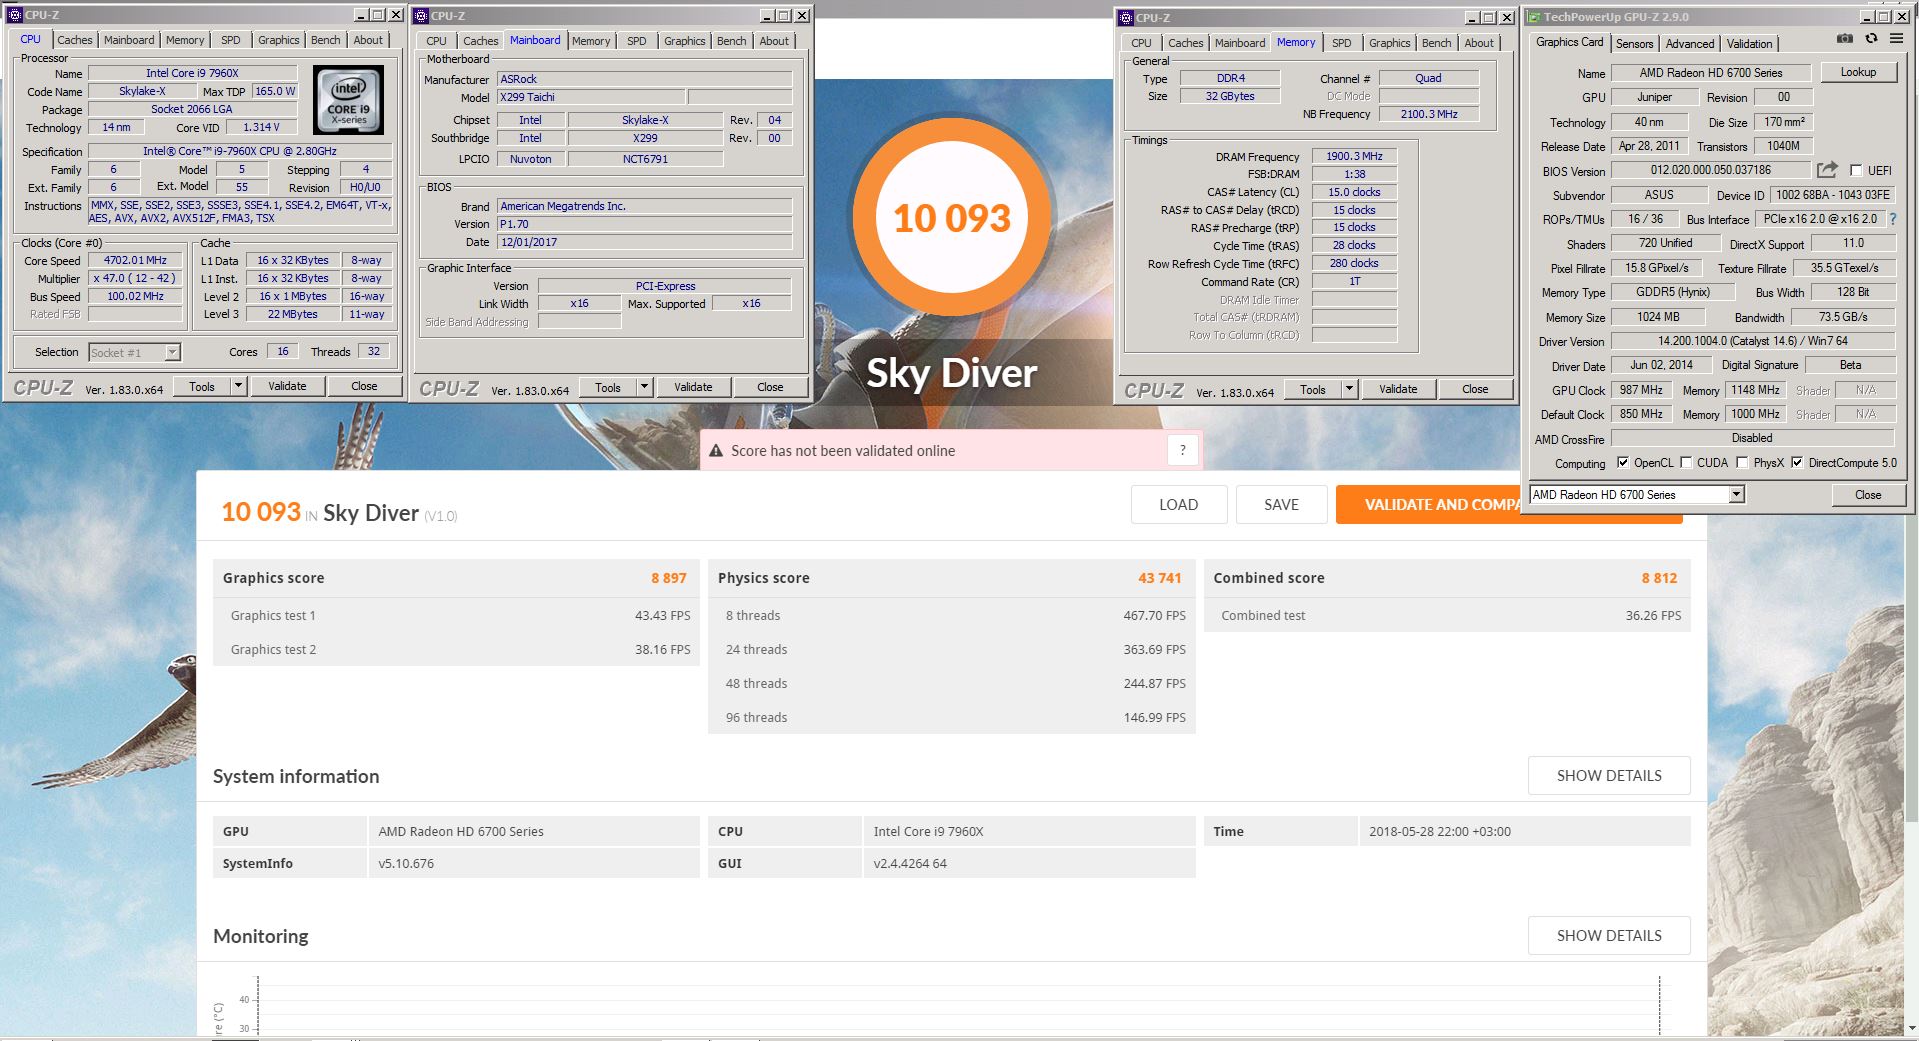Click the SAVE button in 3DMark
This screenshot has width=1919, height=1041.
click(1281, 505)
